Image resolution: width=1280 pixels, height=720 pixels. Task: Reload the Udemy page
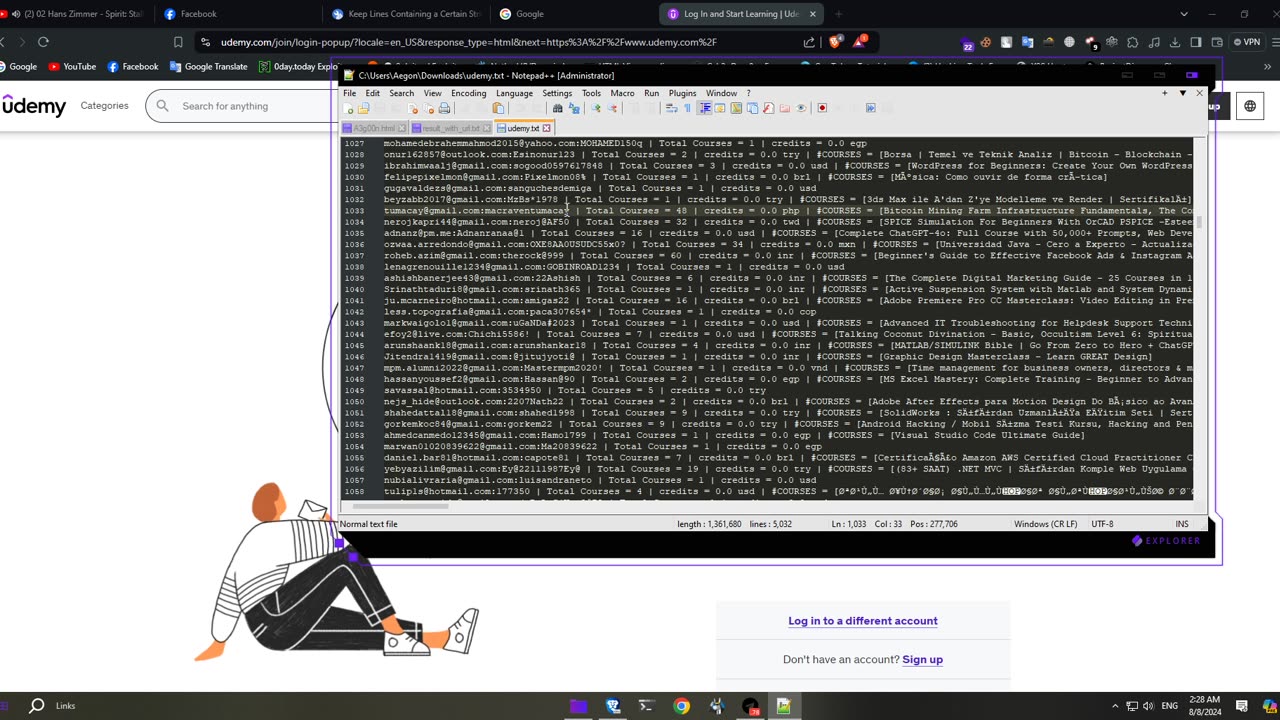point(43,42)
